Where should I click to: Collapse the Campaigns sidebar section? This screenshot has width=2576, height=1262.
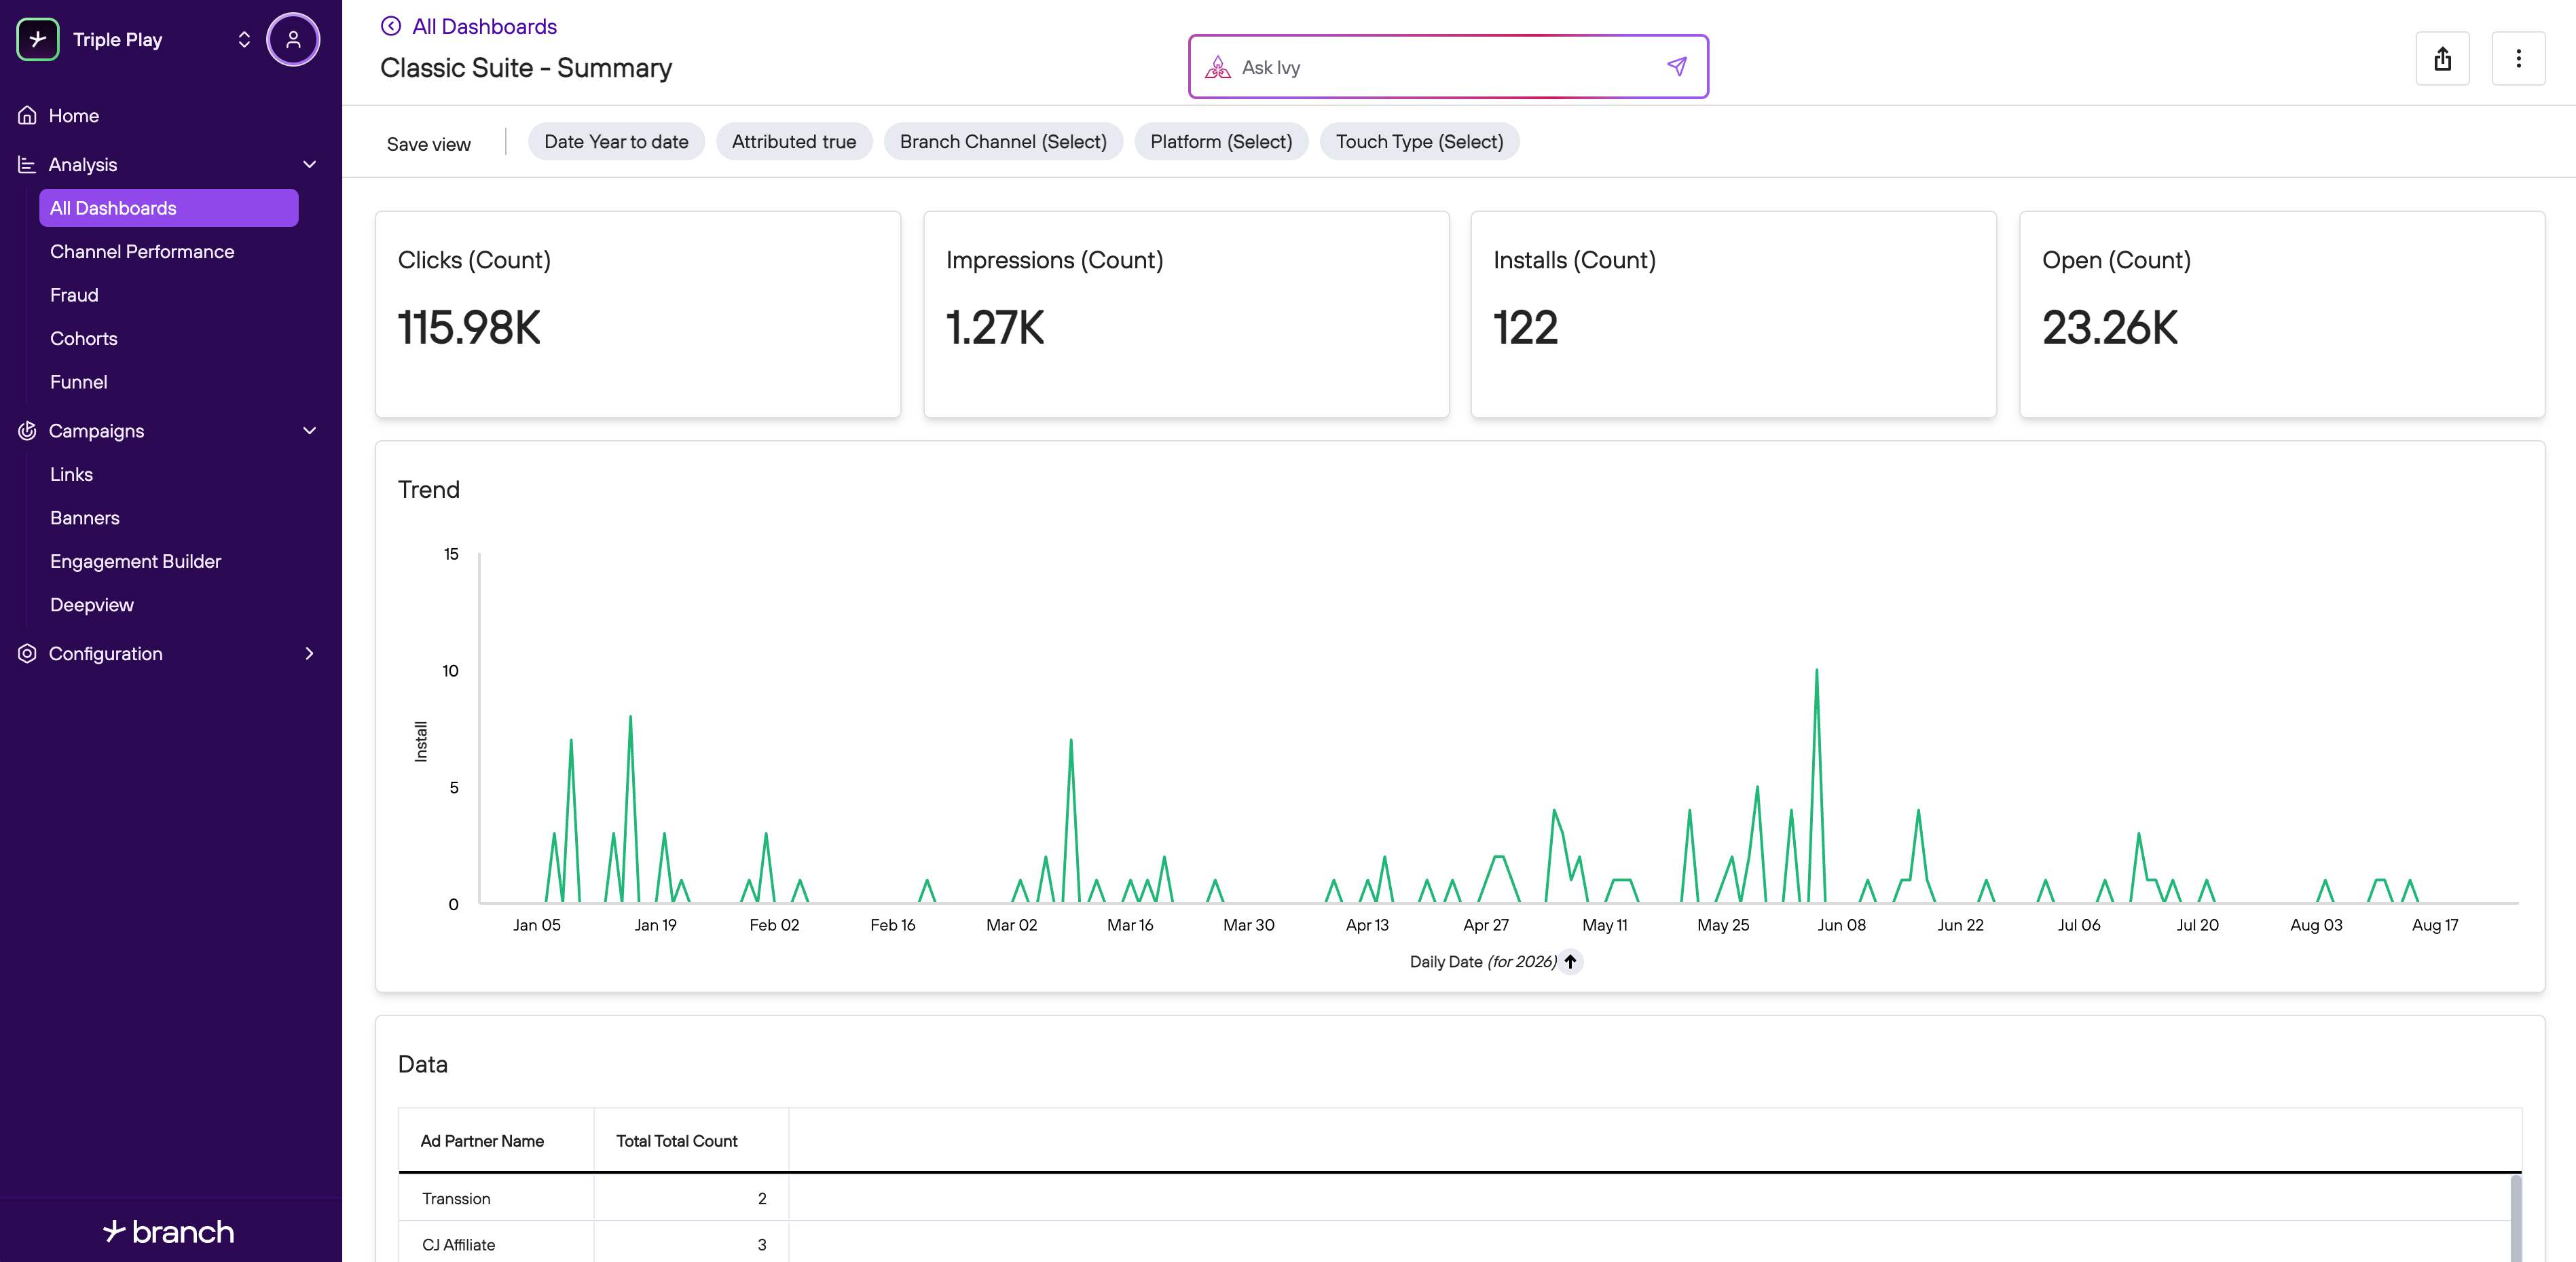pyautogui.click(x=309, y=430)
